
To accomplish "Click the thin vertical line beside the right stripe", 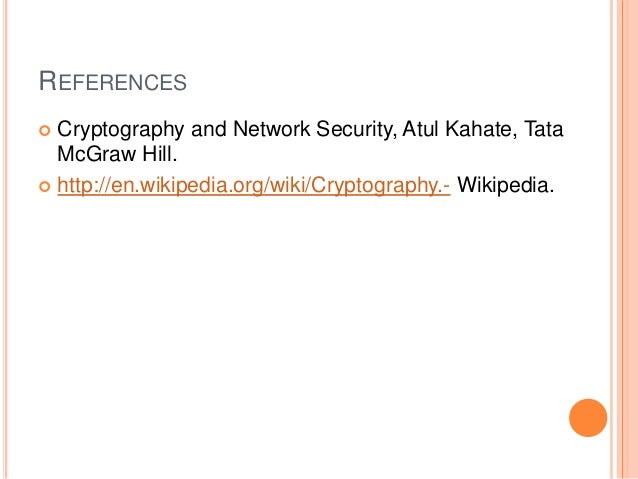I will point(612,239).
